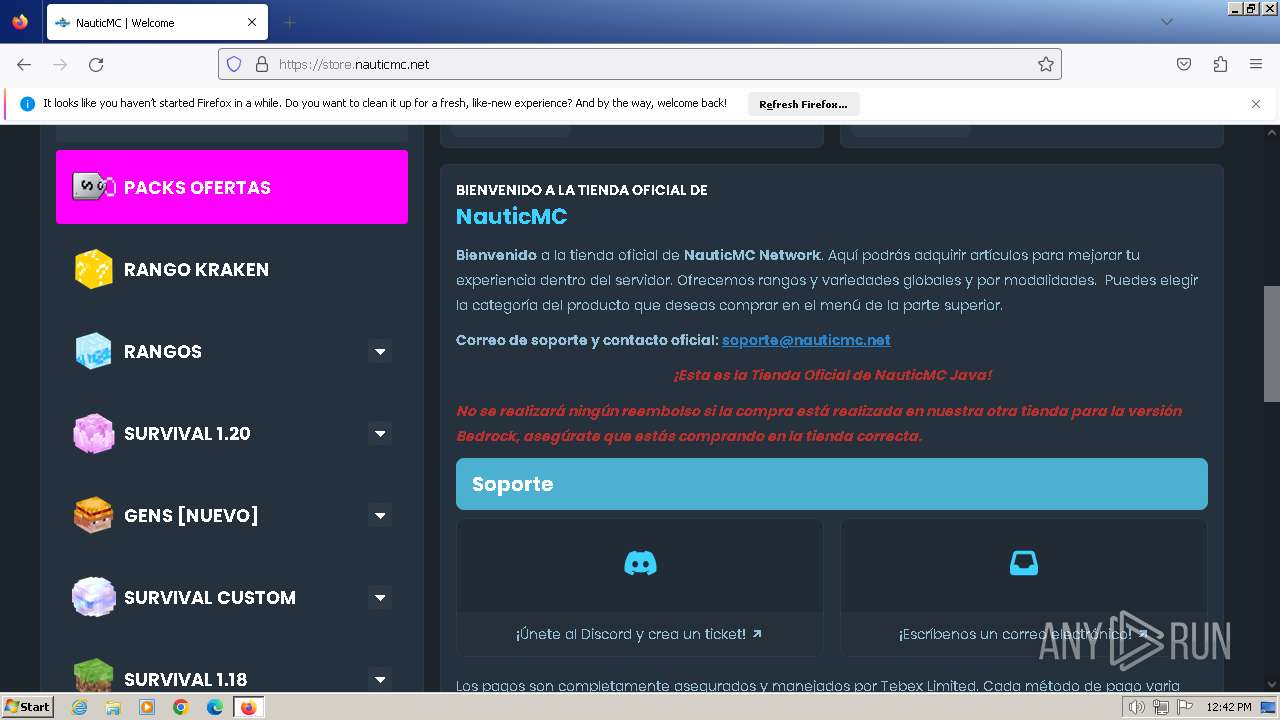Click the email inbox icon

(1024, 564)
